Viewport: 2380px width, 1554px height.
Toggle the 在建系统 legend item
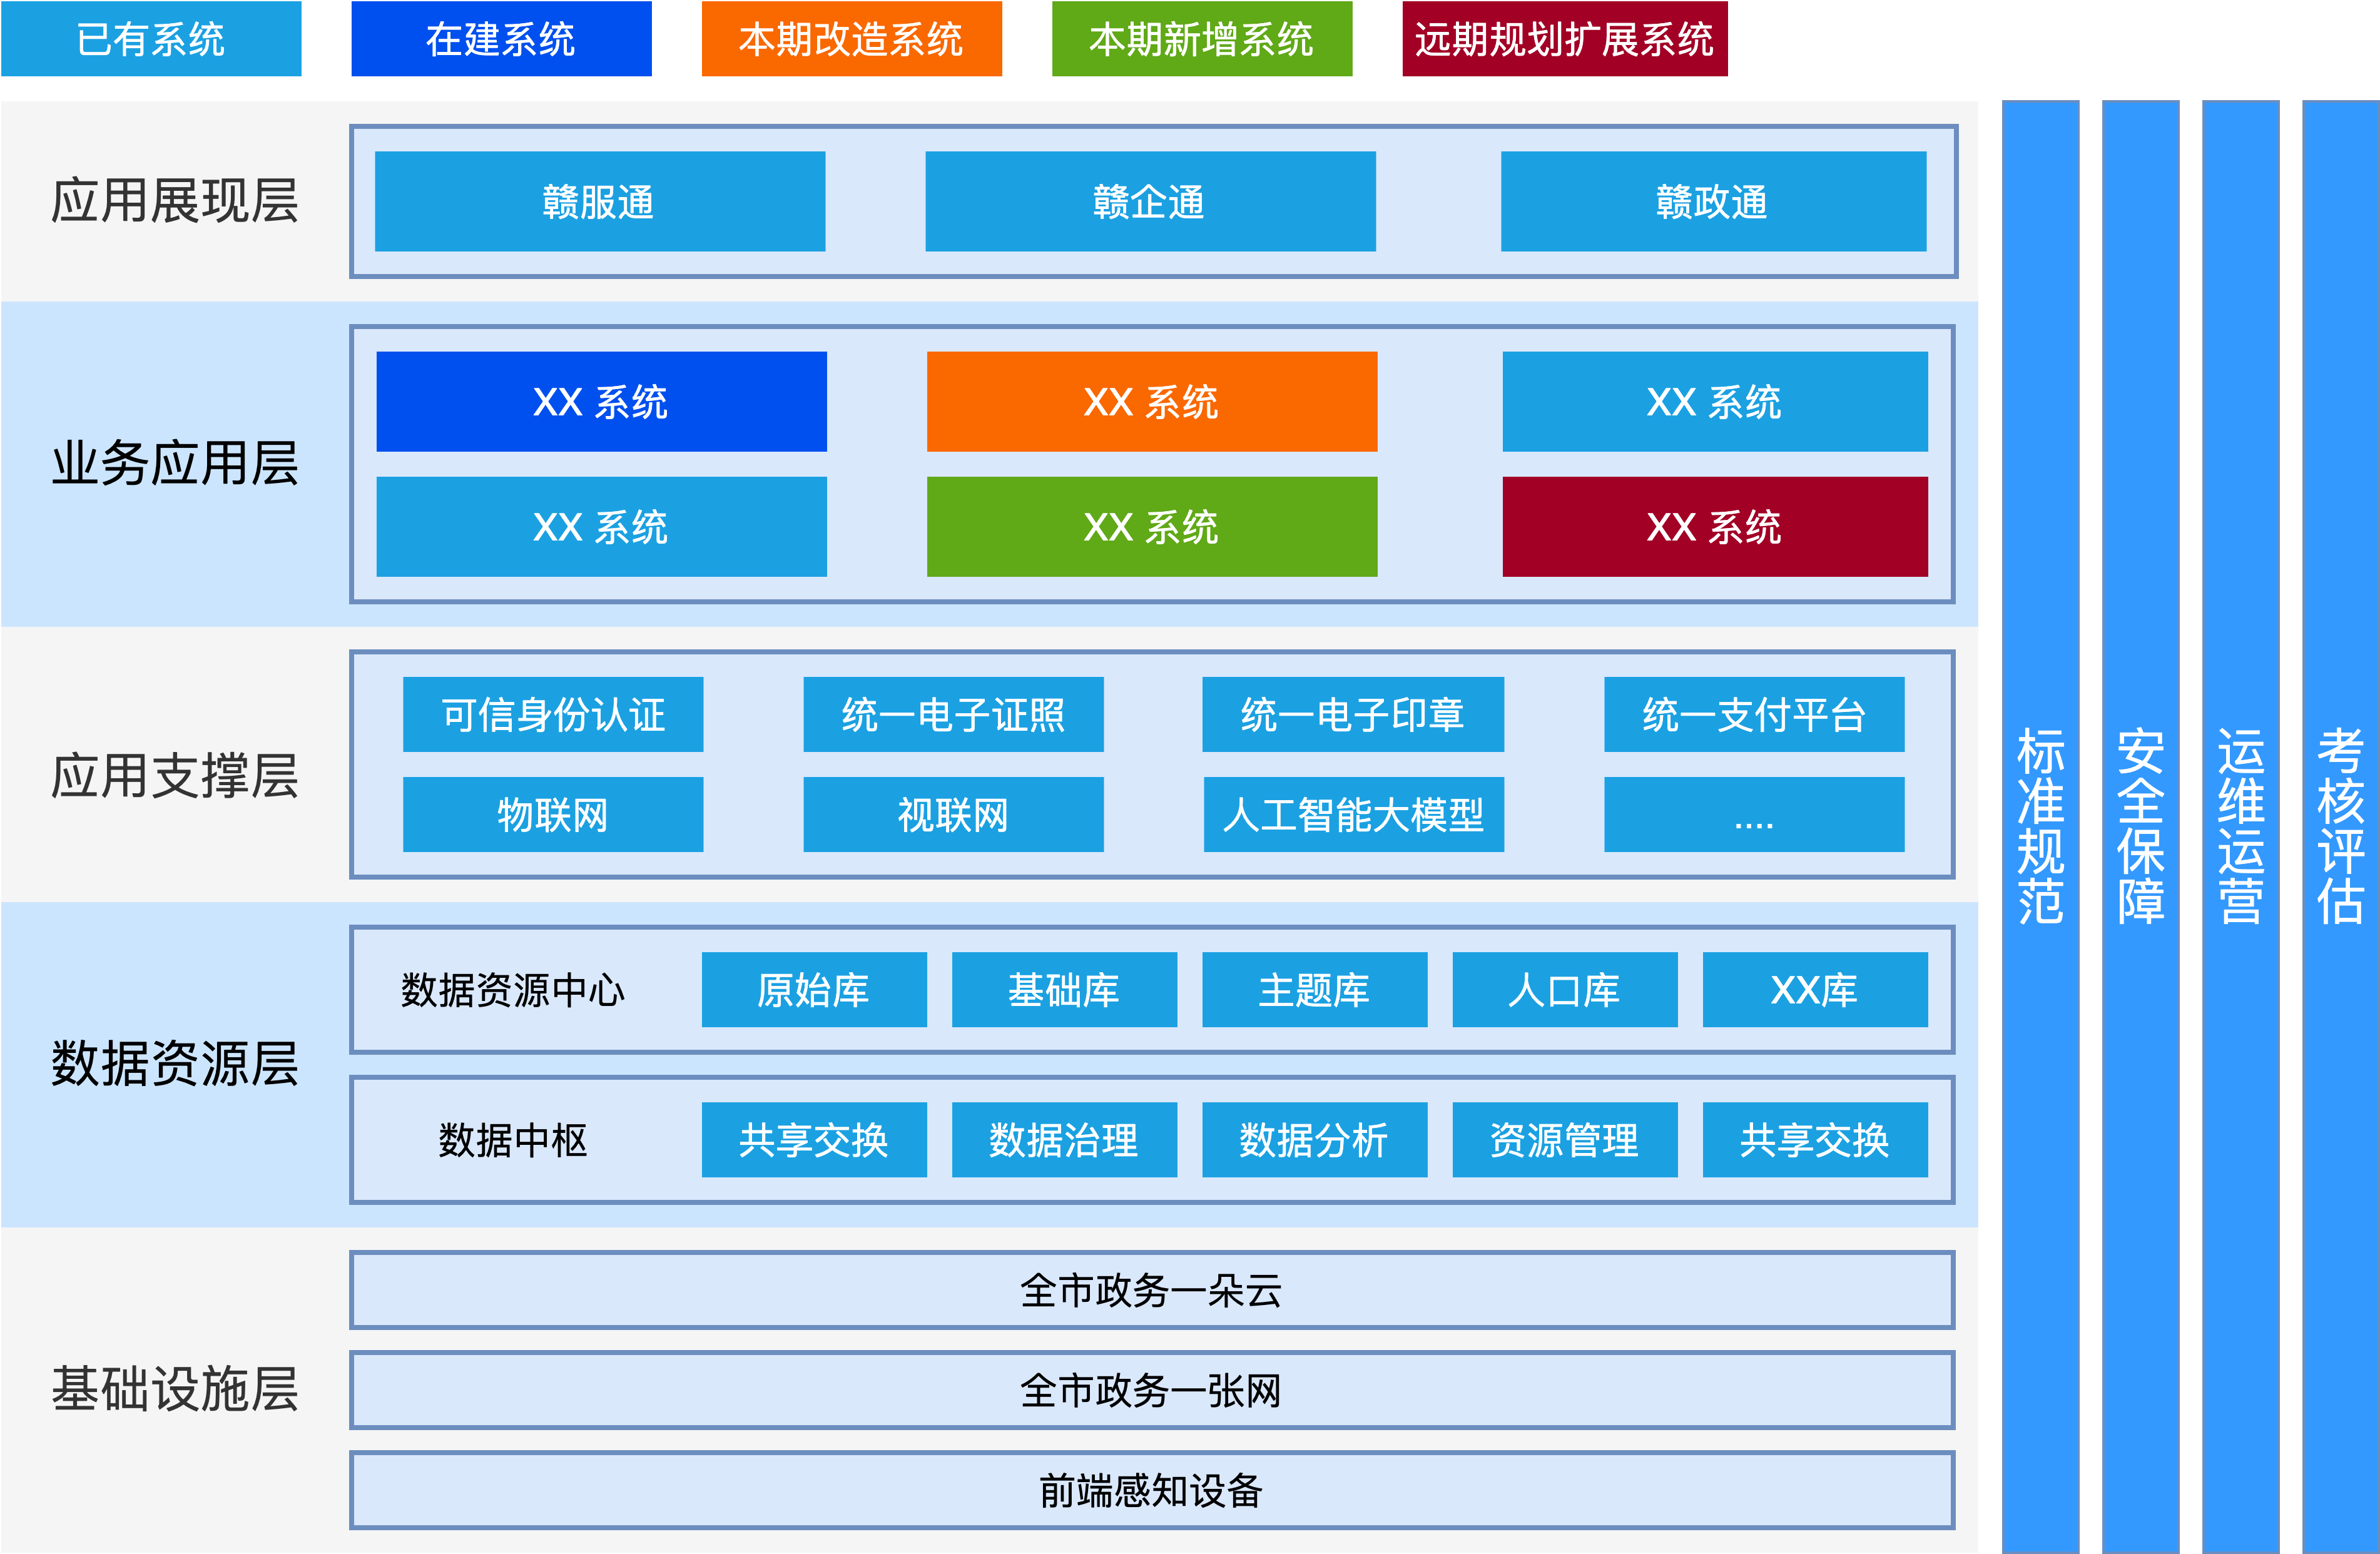click(x=500, y=40)
